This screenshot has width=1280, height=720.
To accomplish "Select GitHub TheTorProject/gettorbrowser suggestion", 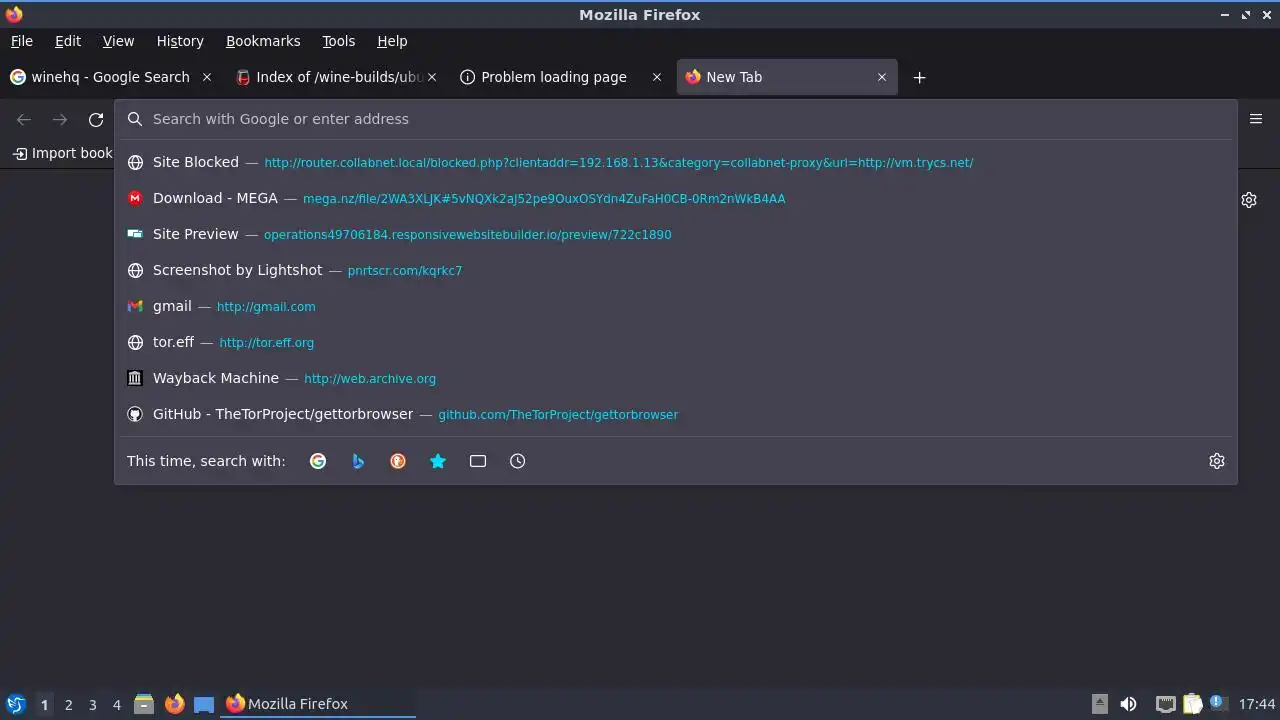I will click(x=676, y=414).
